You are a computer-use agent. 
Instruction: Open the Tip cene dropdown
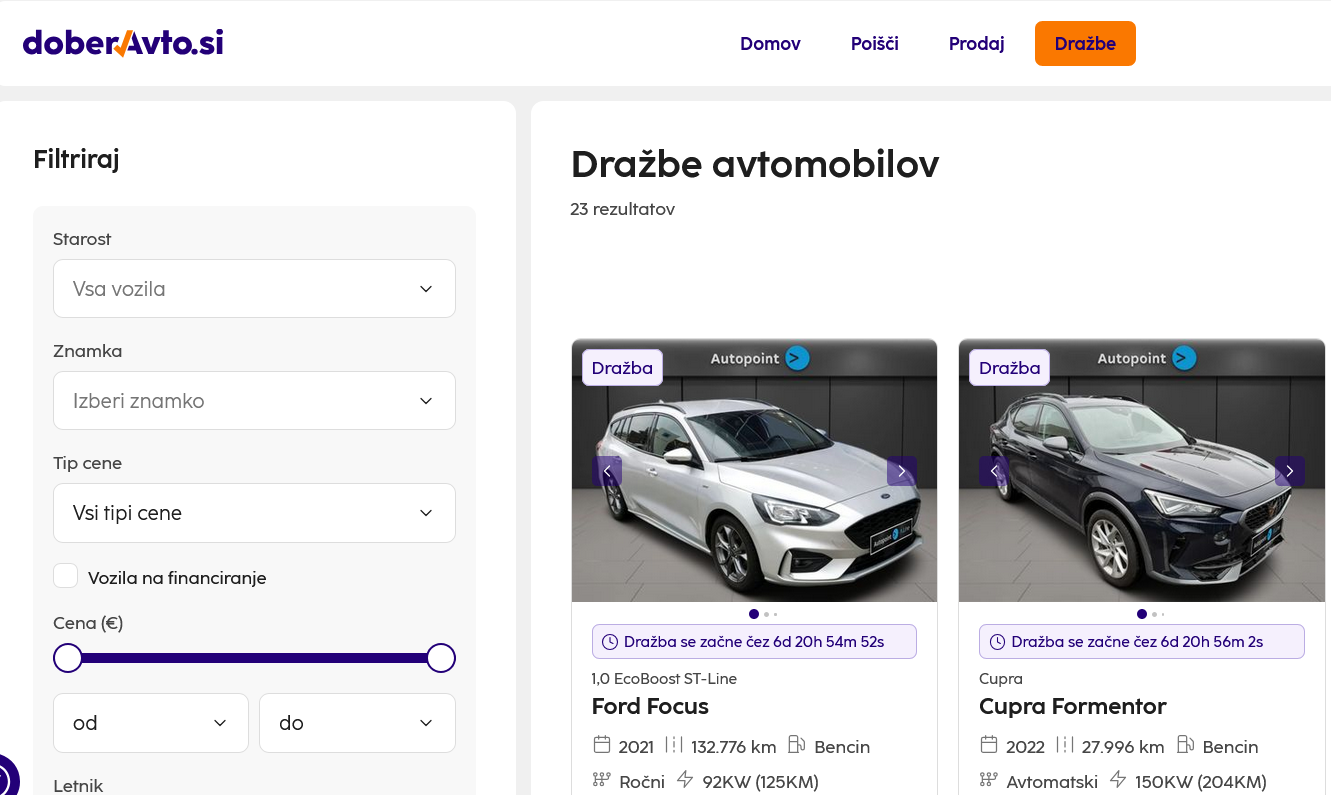pos(254,513)
